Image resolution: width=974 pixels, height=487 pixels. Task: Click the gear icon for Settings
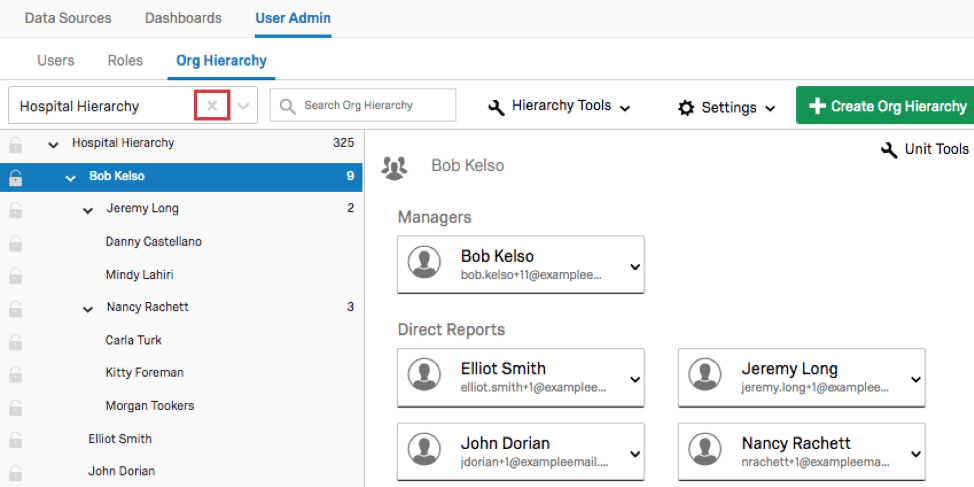click(686, 107)
